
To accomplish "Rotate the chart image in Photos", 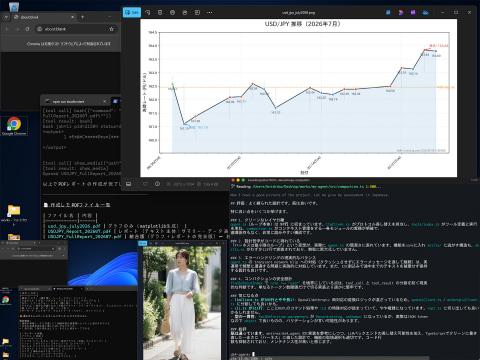I will click(148, 12).
